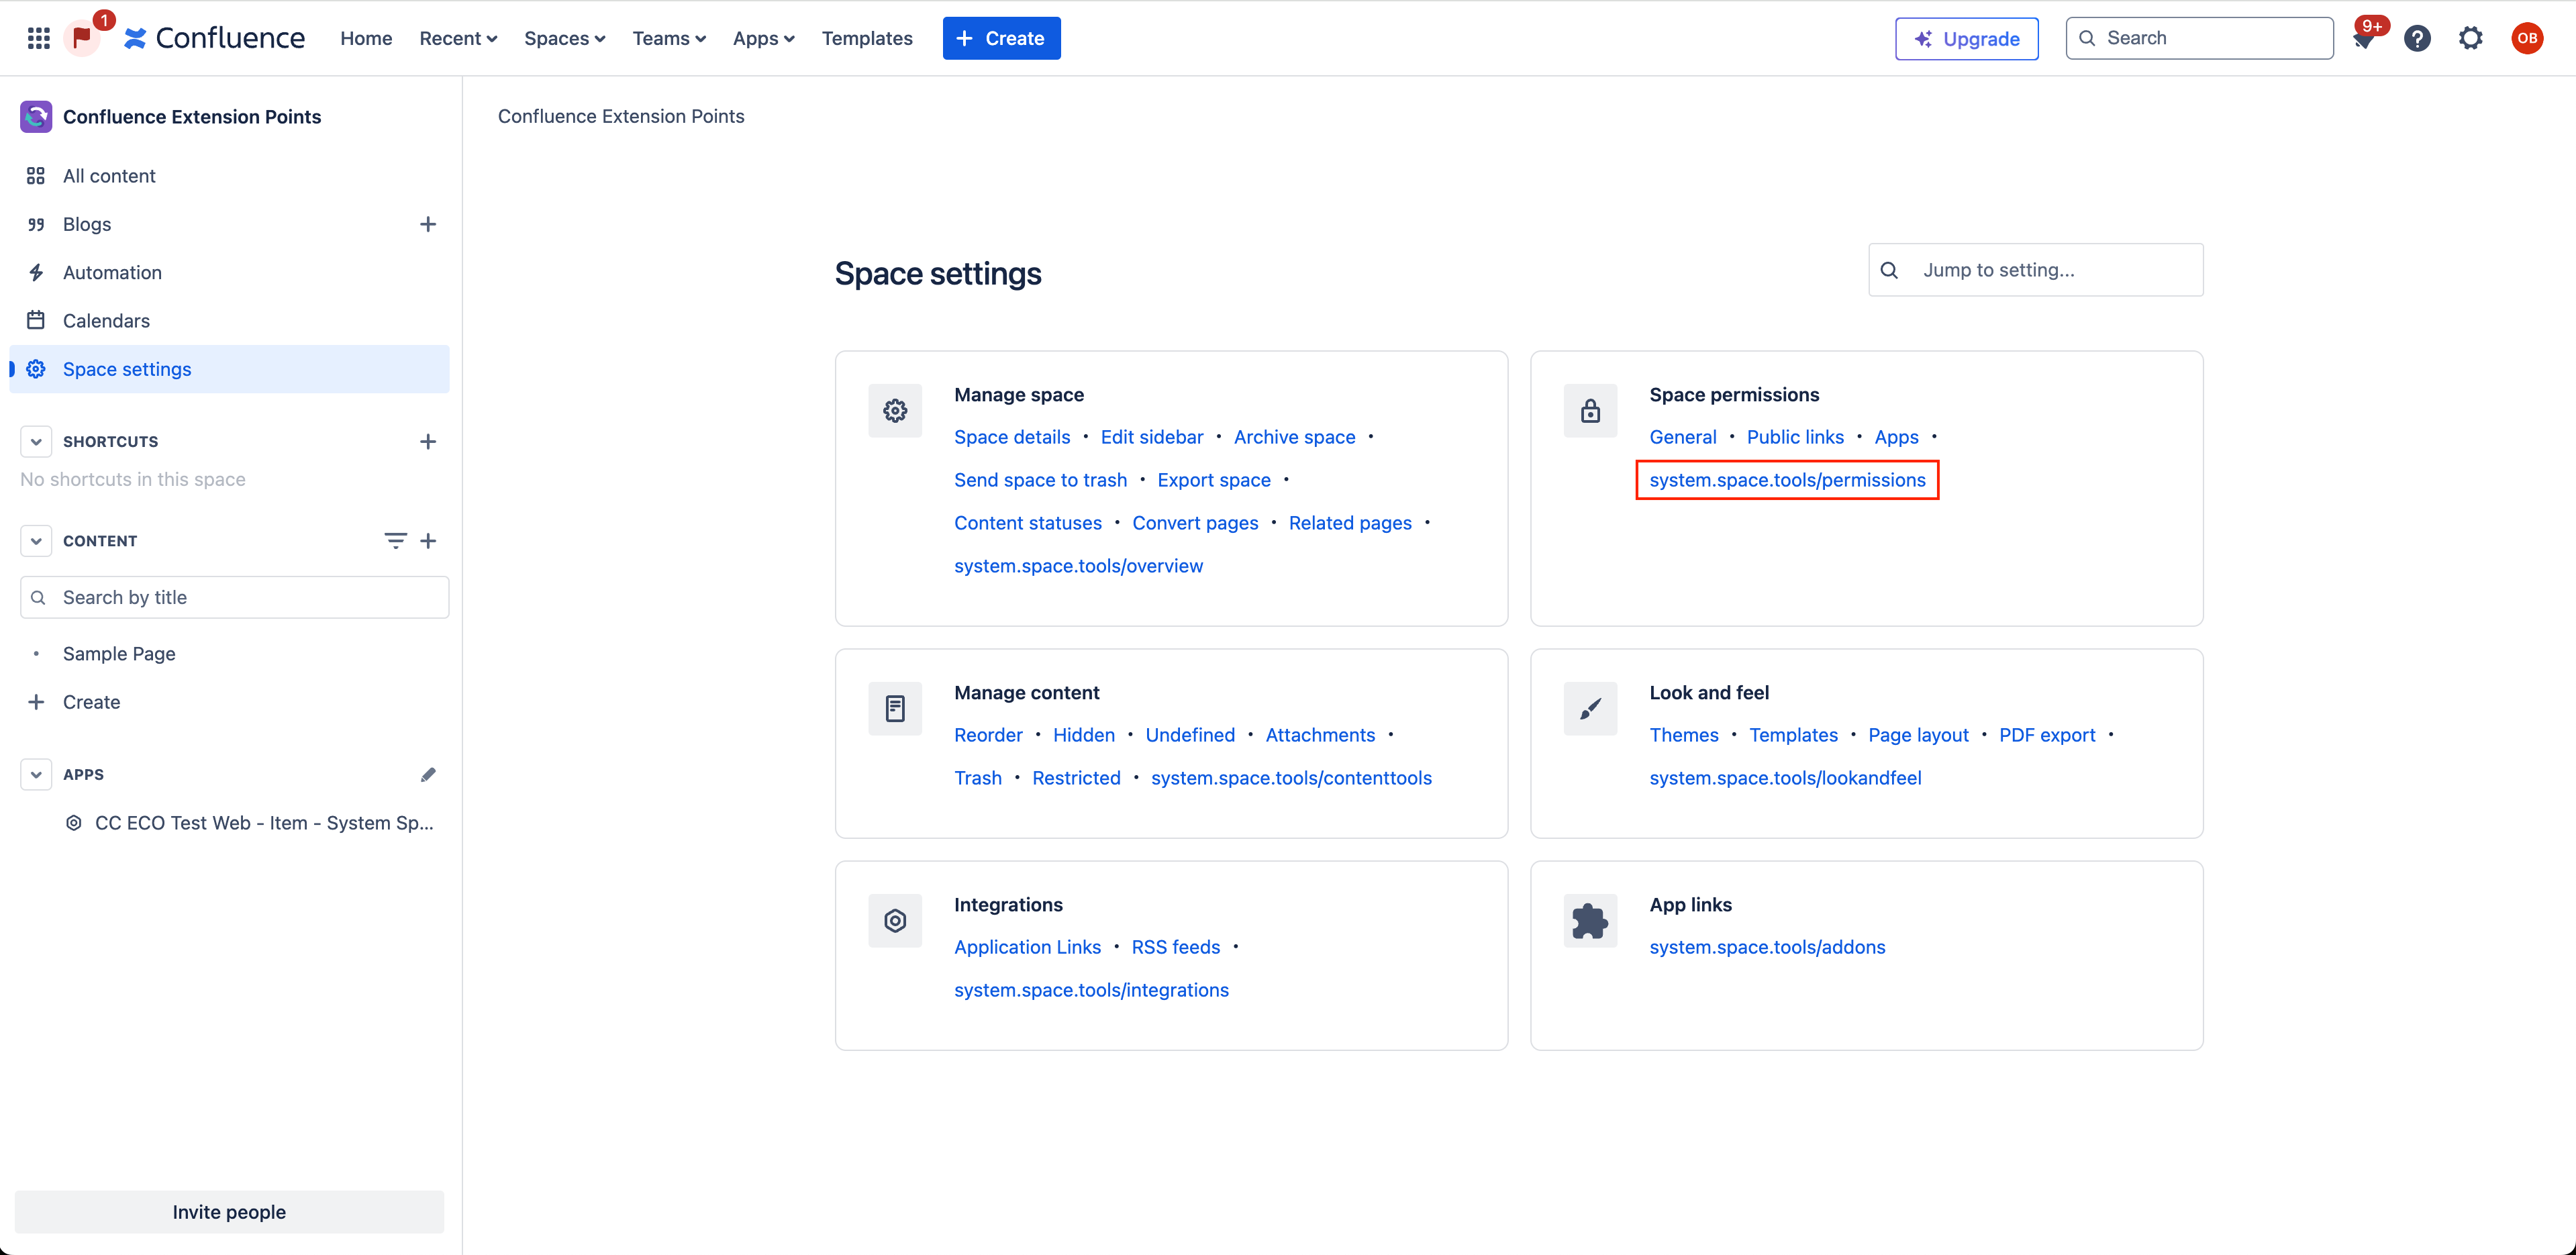The image size is (2576, 1255).
Task: Open the settings gear in top bar
Action: [x=2470, y=39]
